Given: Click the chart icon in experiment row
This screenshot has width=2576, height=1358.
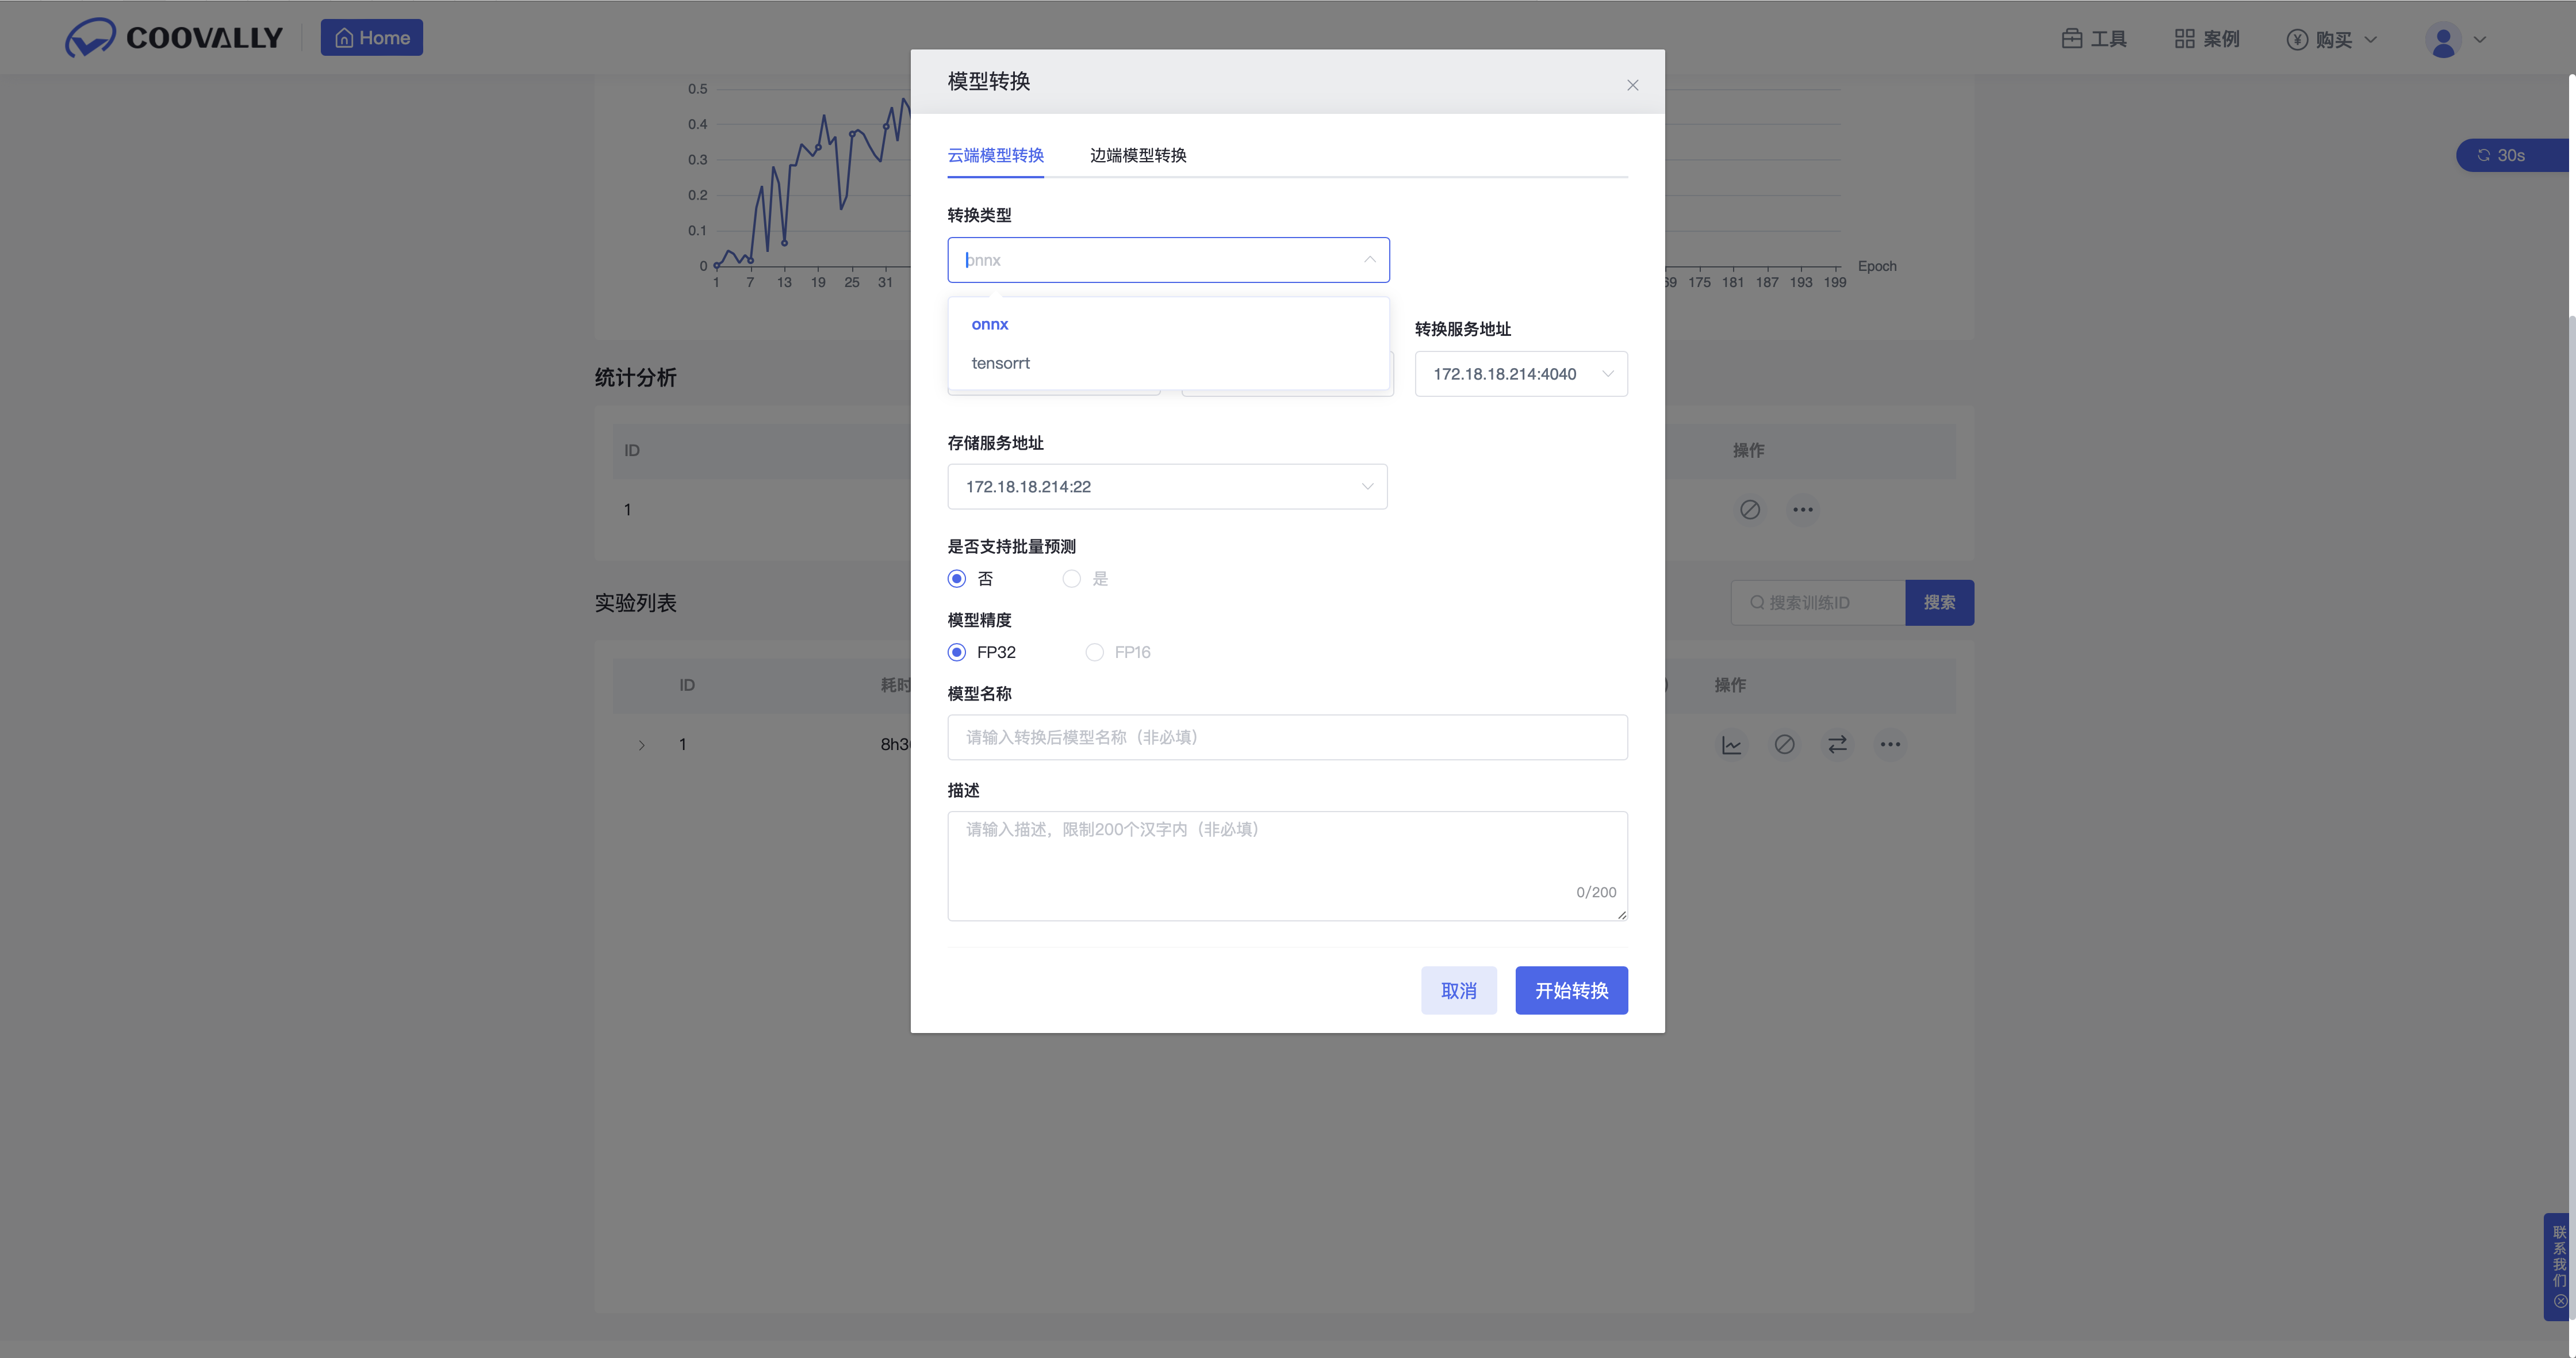Looking at the screenshot, I should tap(1731, 745).
